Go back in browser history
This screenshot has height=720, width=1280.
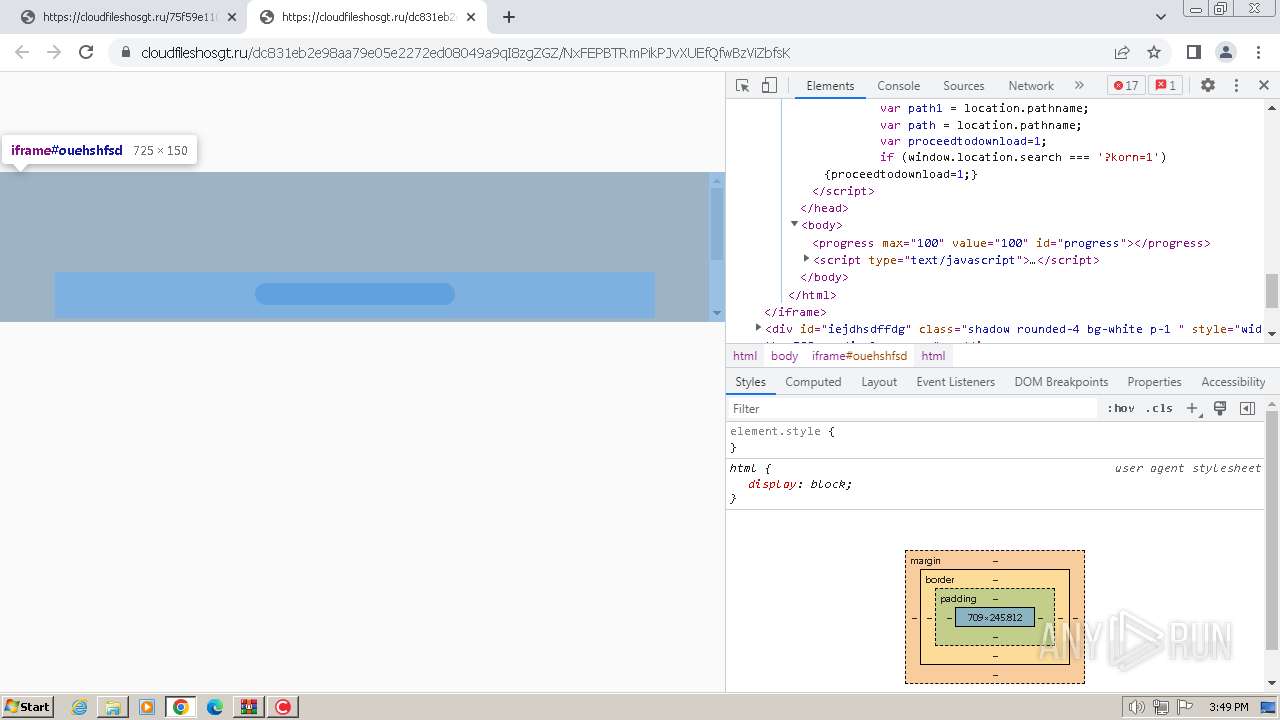[22, 52]
